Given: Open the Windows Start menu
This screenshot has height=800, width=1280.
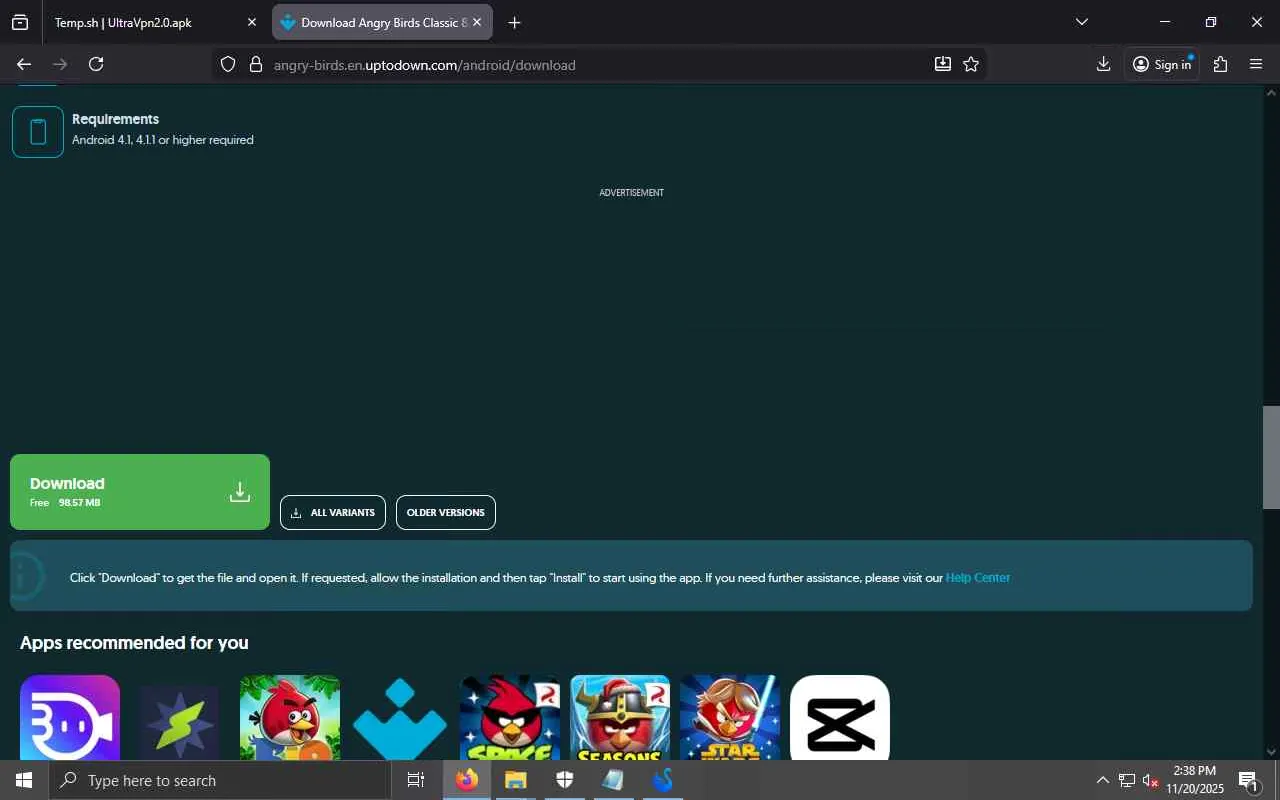Looking at the screenshot, I should coord(24,780).
